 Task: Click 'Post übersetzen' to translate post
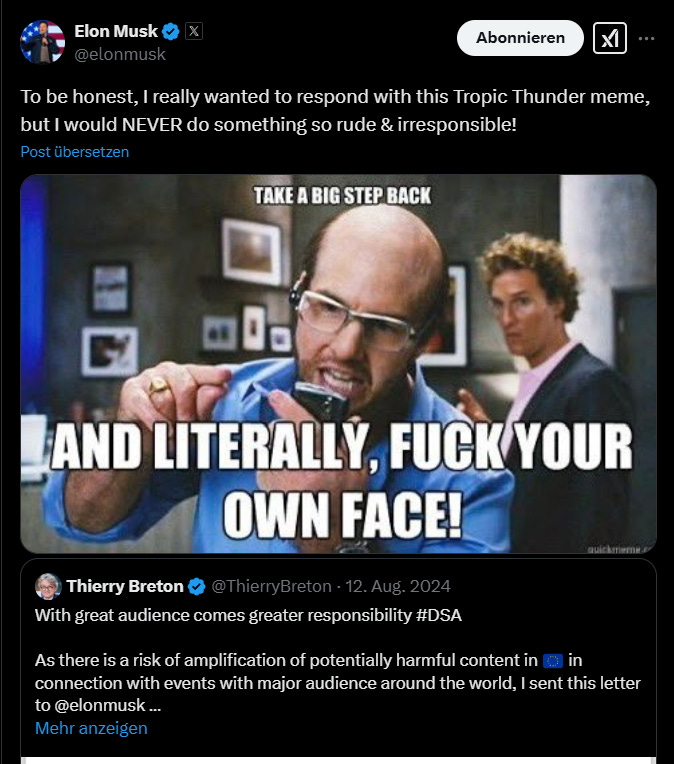[x=75, y=152]
